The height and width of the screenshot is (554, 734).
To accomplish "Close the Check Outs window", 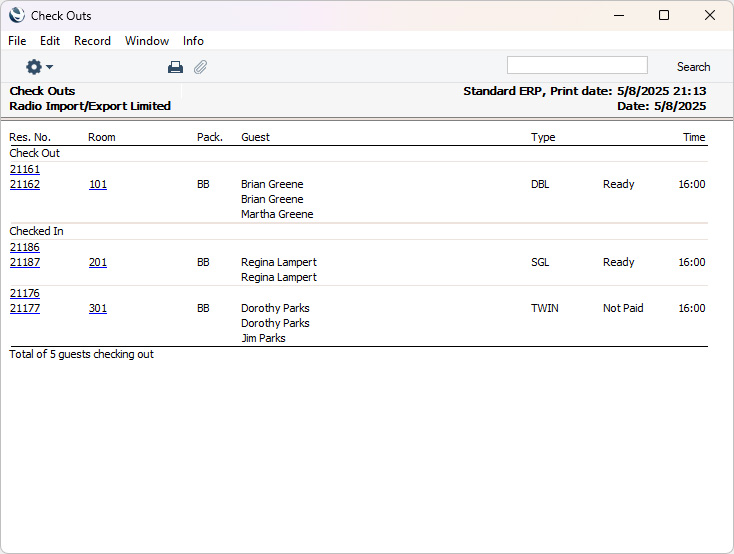I will 710,15.
